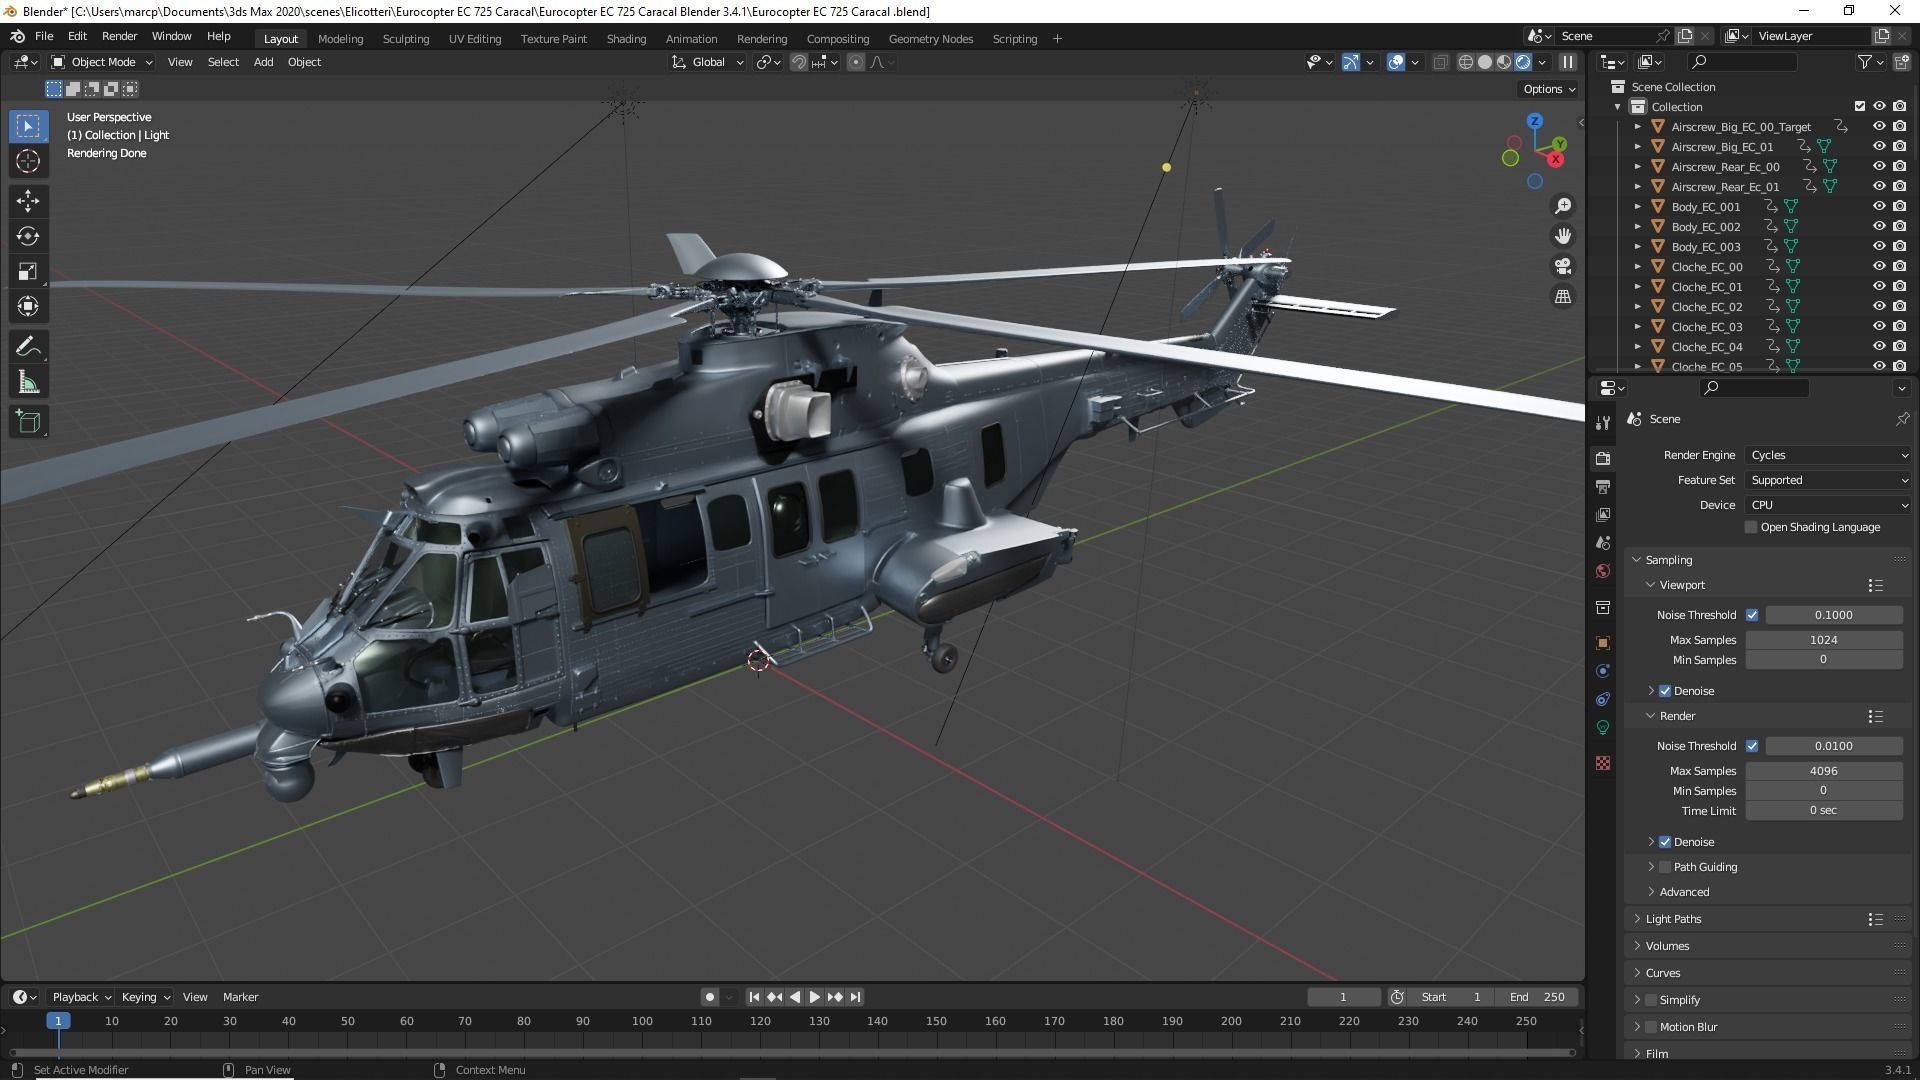Select the Move tool in toolbar
This screenshot has height=1080, width=1920.
[28, 201]
